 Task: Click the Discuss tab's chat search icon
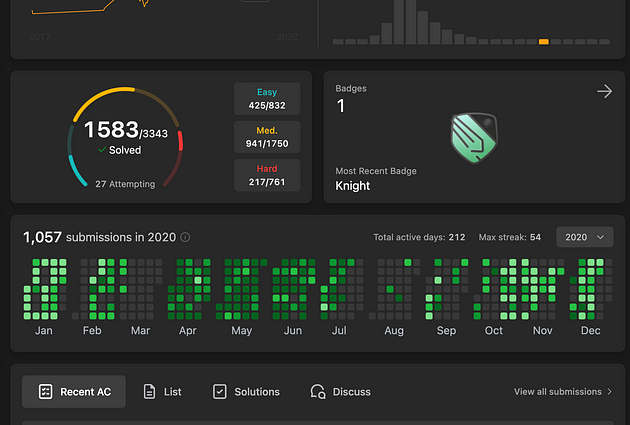point(318,392)
